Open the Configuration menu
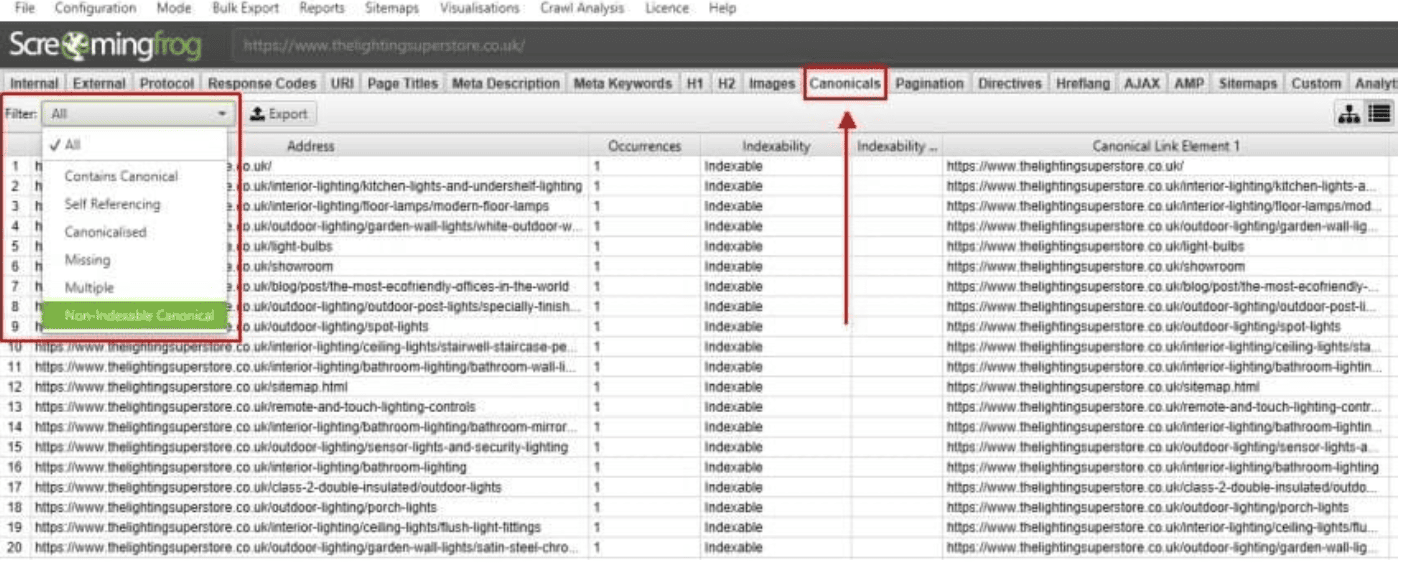 (95, 8)
